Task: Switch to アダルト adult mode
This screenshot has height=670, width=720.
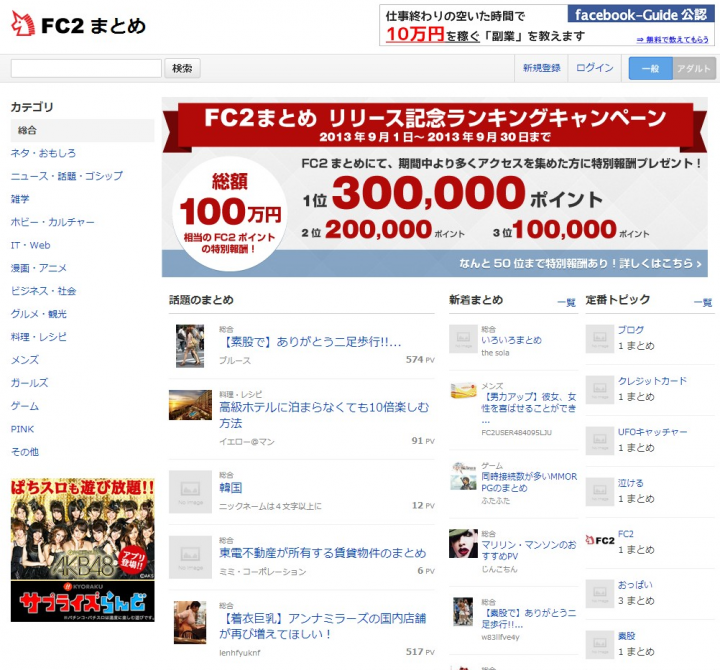Action: point(694,68)
